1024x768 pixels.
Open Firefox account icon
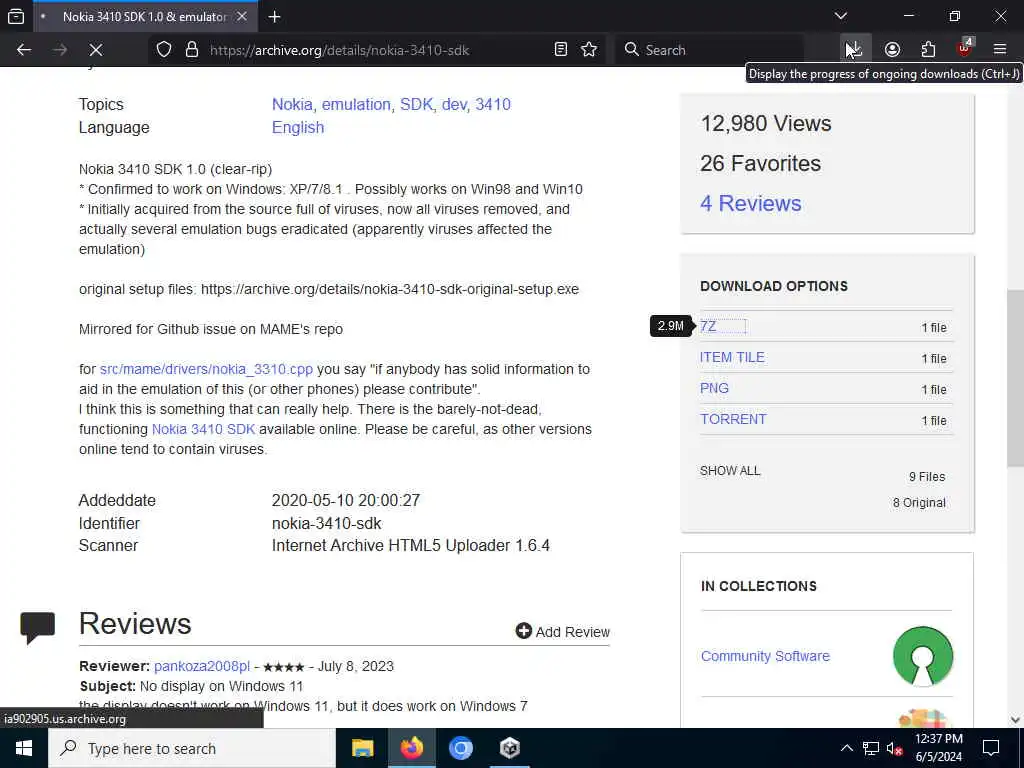point(892,50)
